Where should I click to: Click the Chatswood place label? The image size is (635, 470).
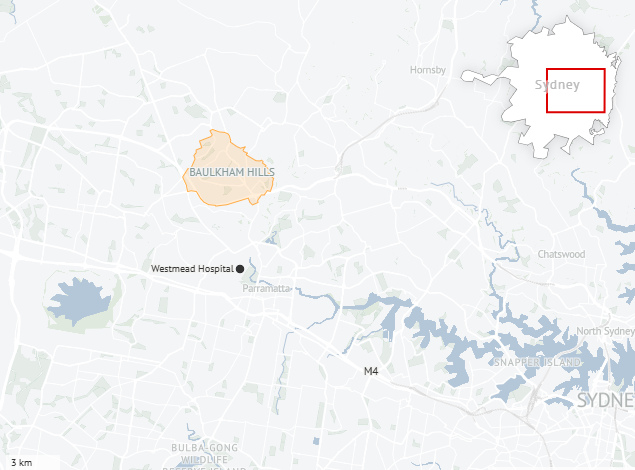coord(561,254)
